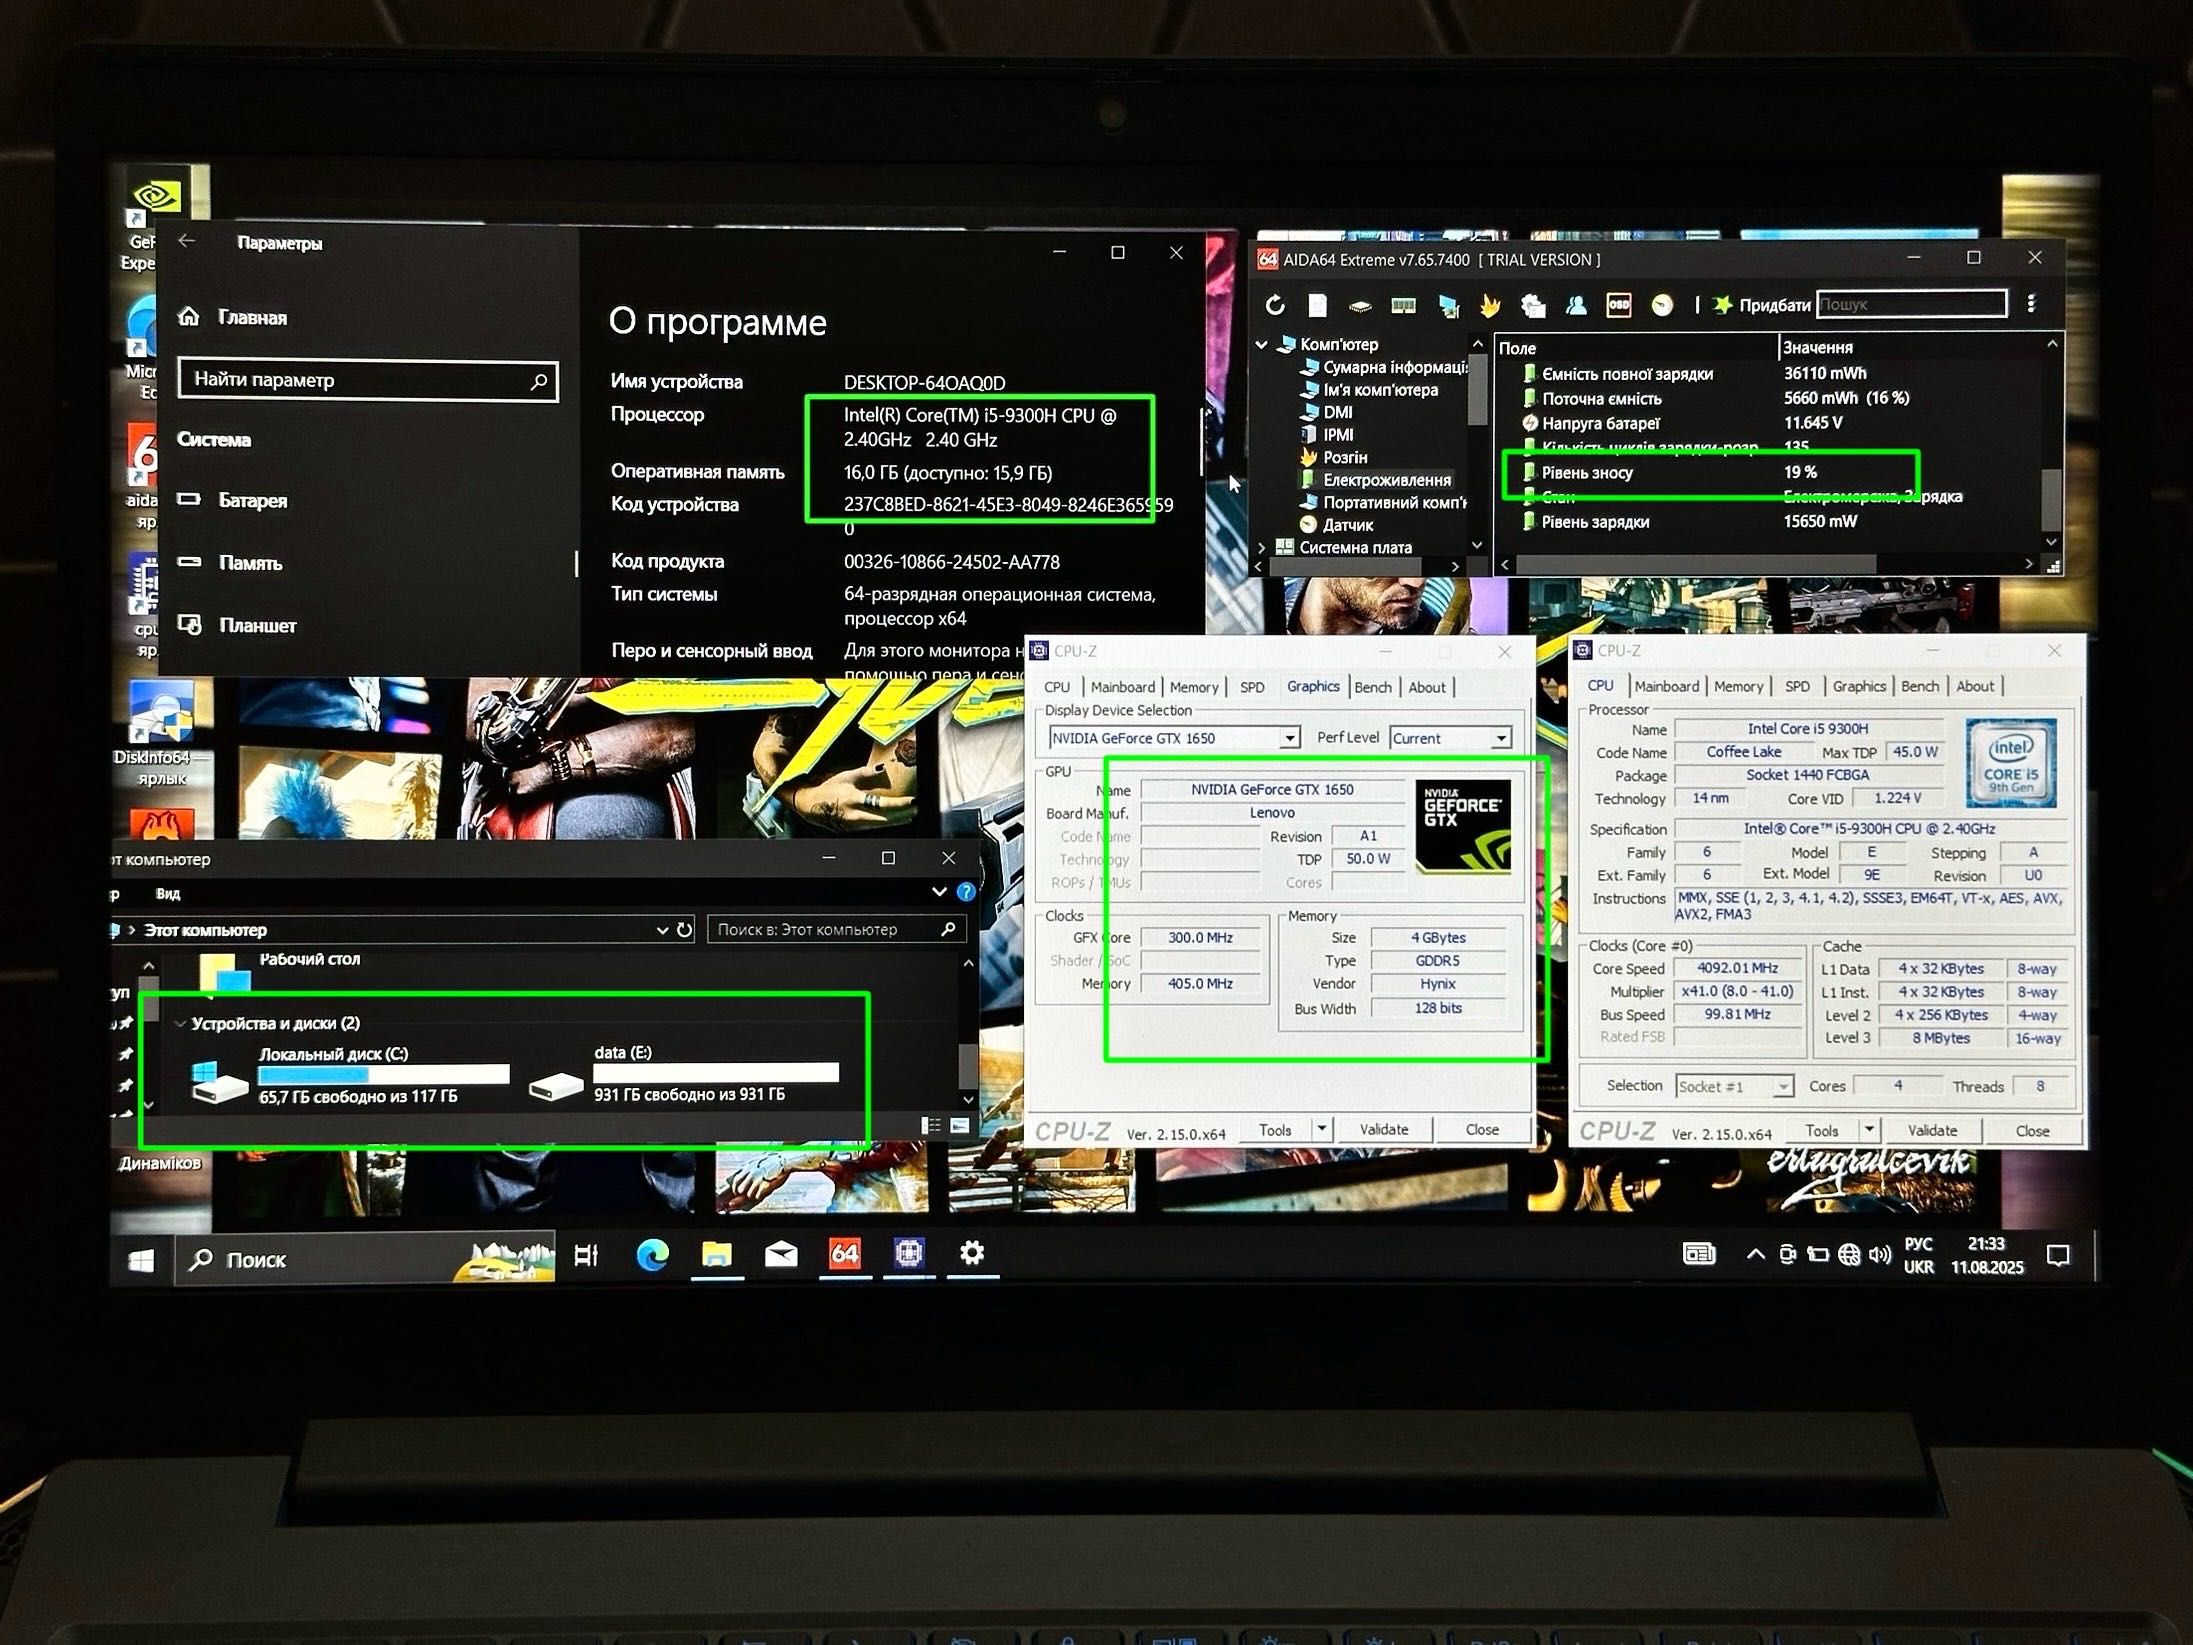
Task: Open Microsoft Edge from the taskbar
Action: (x=652, y=1254)
